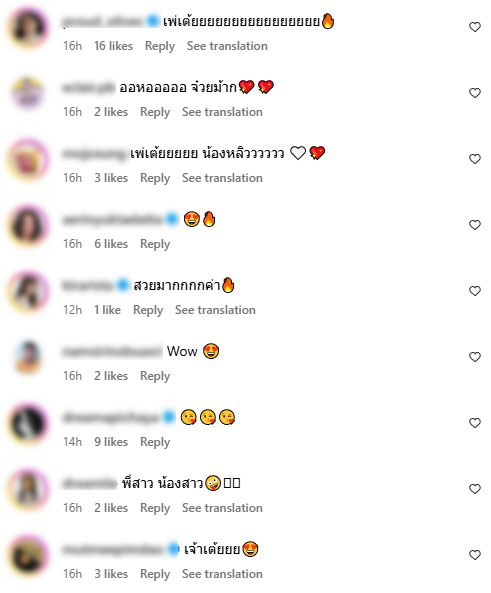Heart the 'ออหอออออ จ๋วยม้าก' comment
Viewport: 491px width, 593px height.
(x=475, y=93)
